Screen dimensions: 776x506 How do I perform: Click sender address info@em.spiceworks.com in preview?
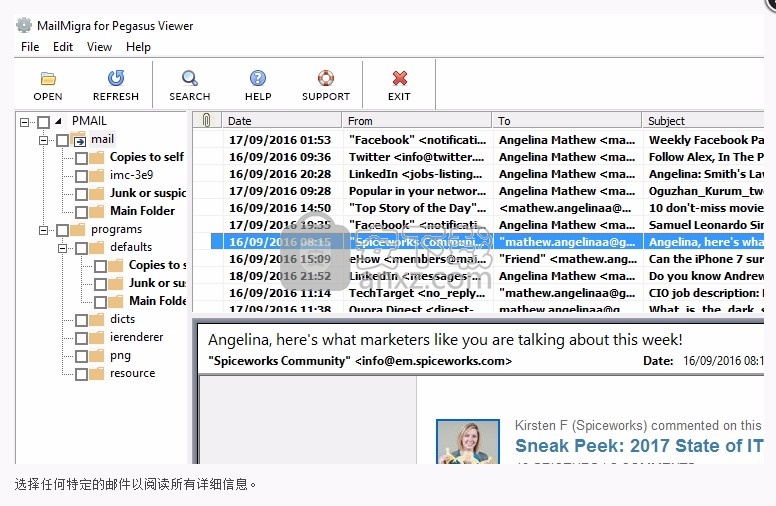coord(434,361)
